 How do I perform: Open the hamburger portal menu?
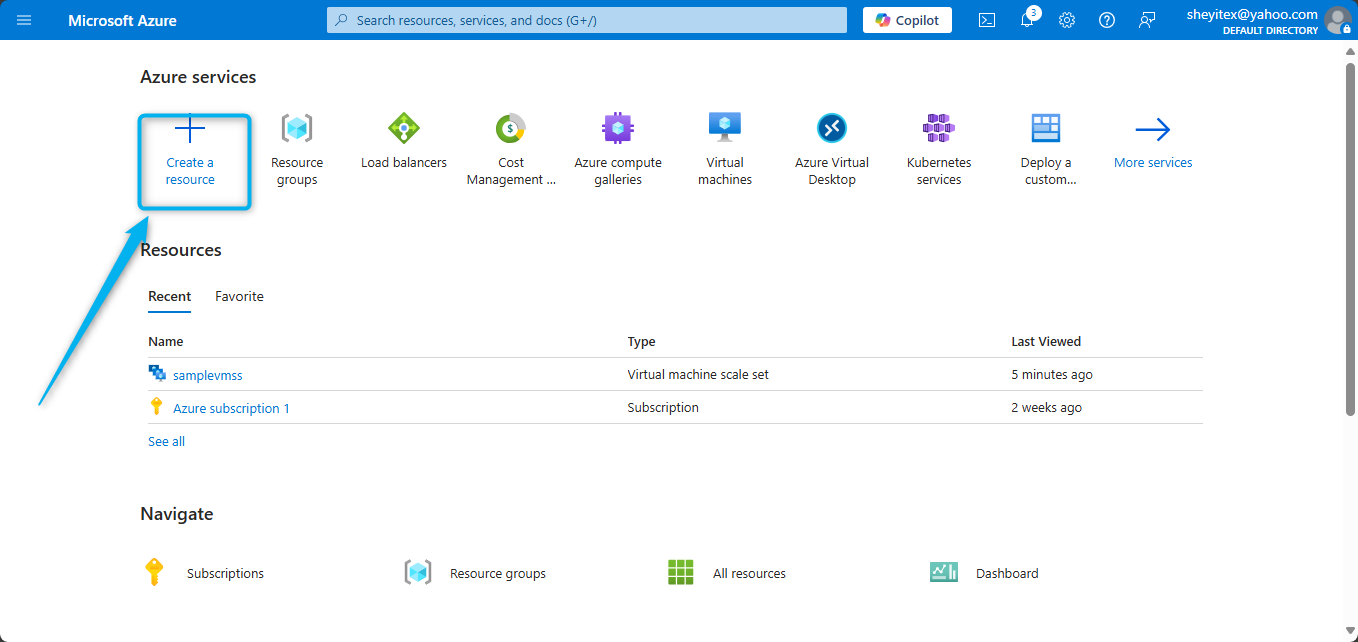[24, 20]
